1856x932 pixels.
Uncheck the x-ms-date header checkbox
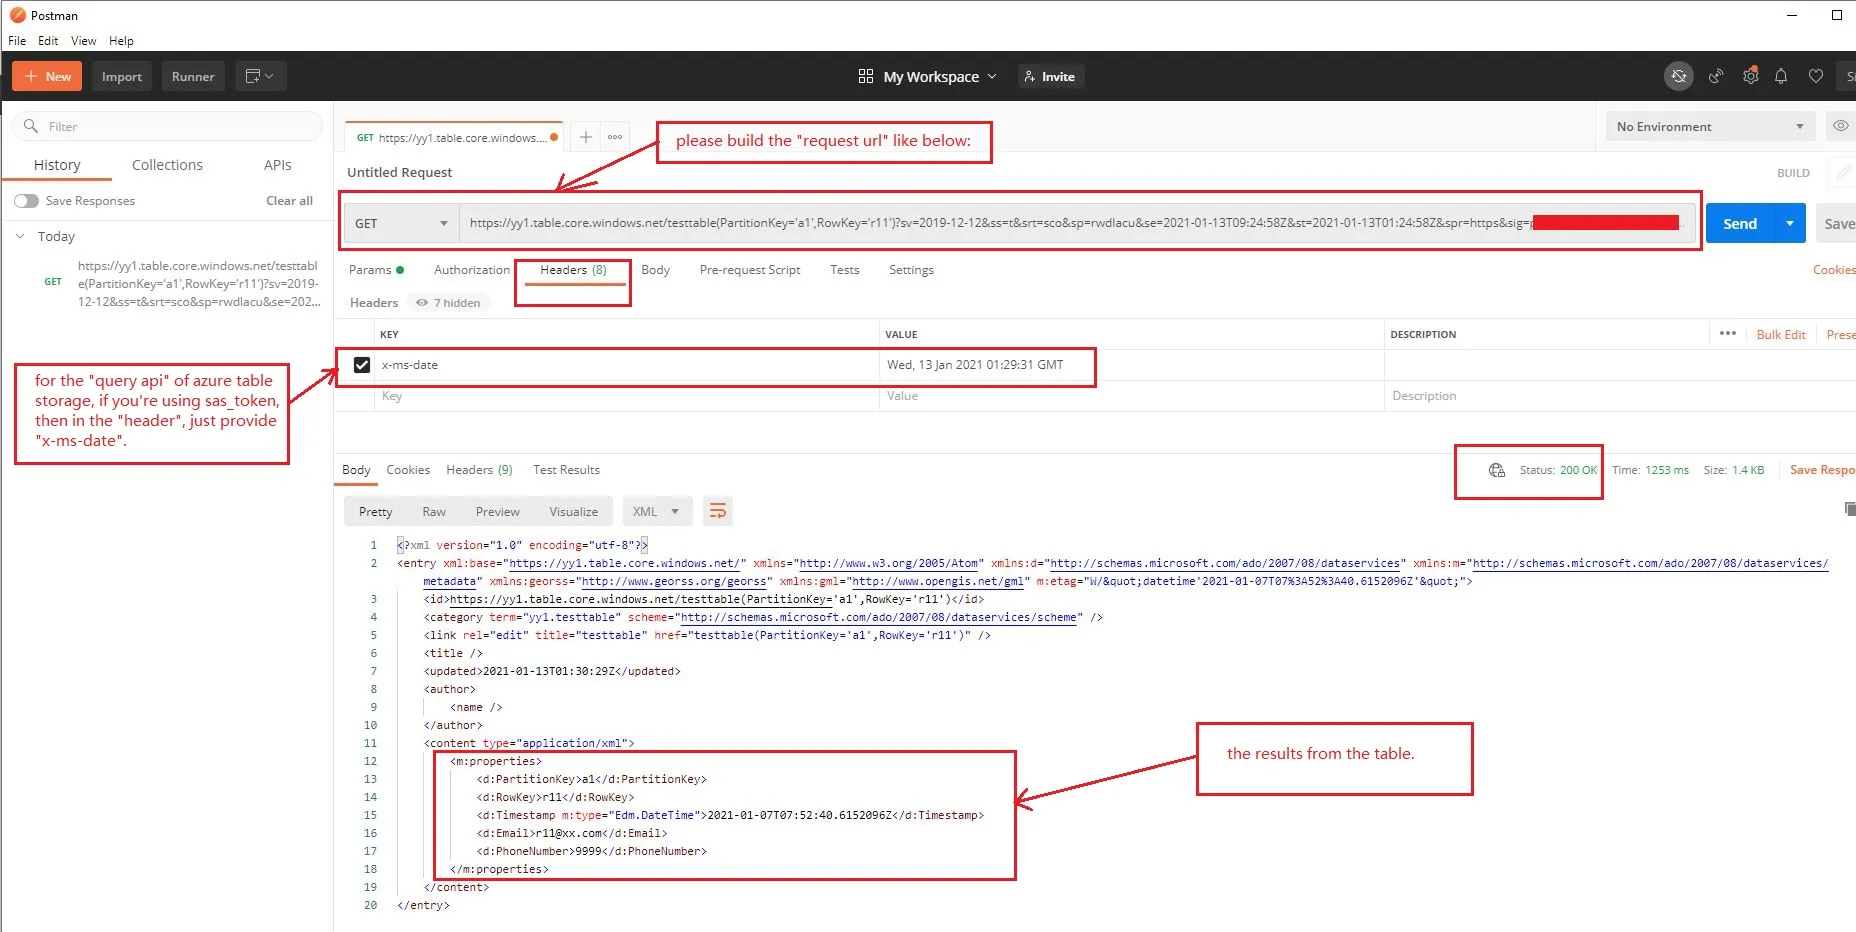pyautogui.click(x=362, y=365)
